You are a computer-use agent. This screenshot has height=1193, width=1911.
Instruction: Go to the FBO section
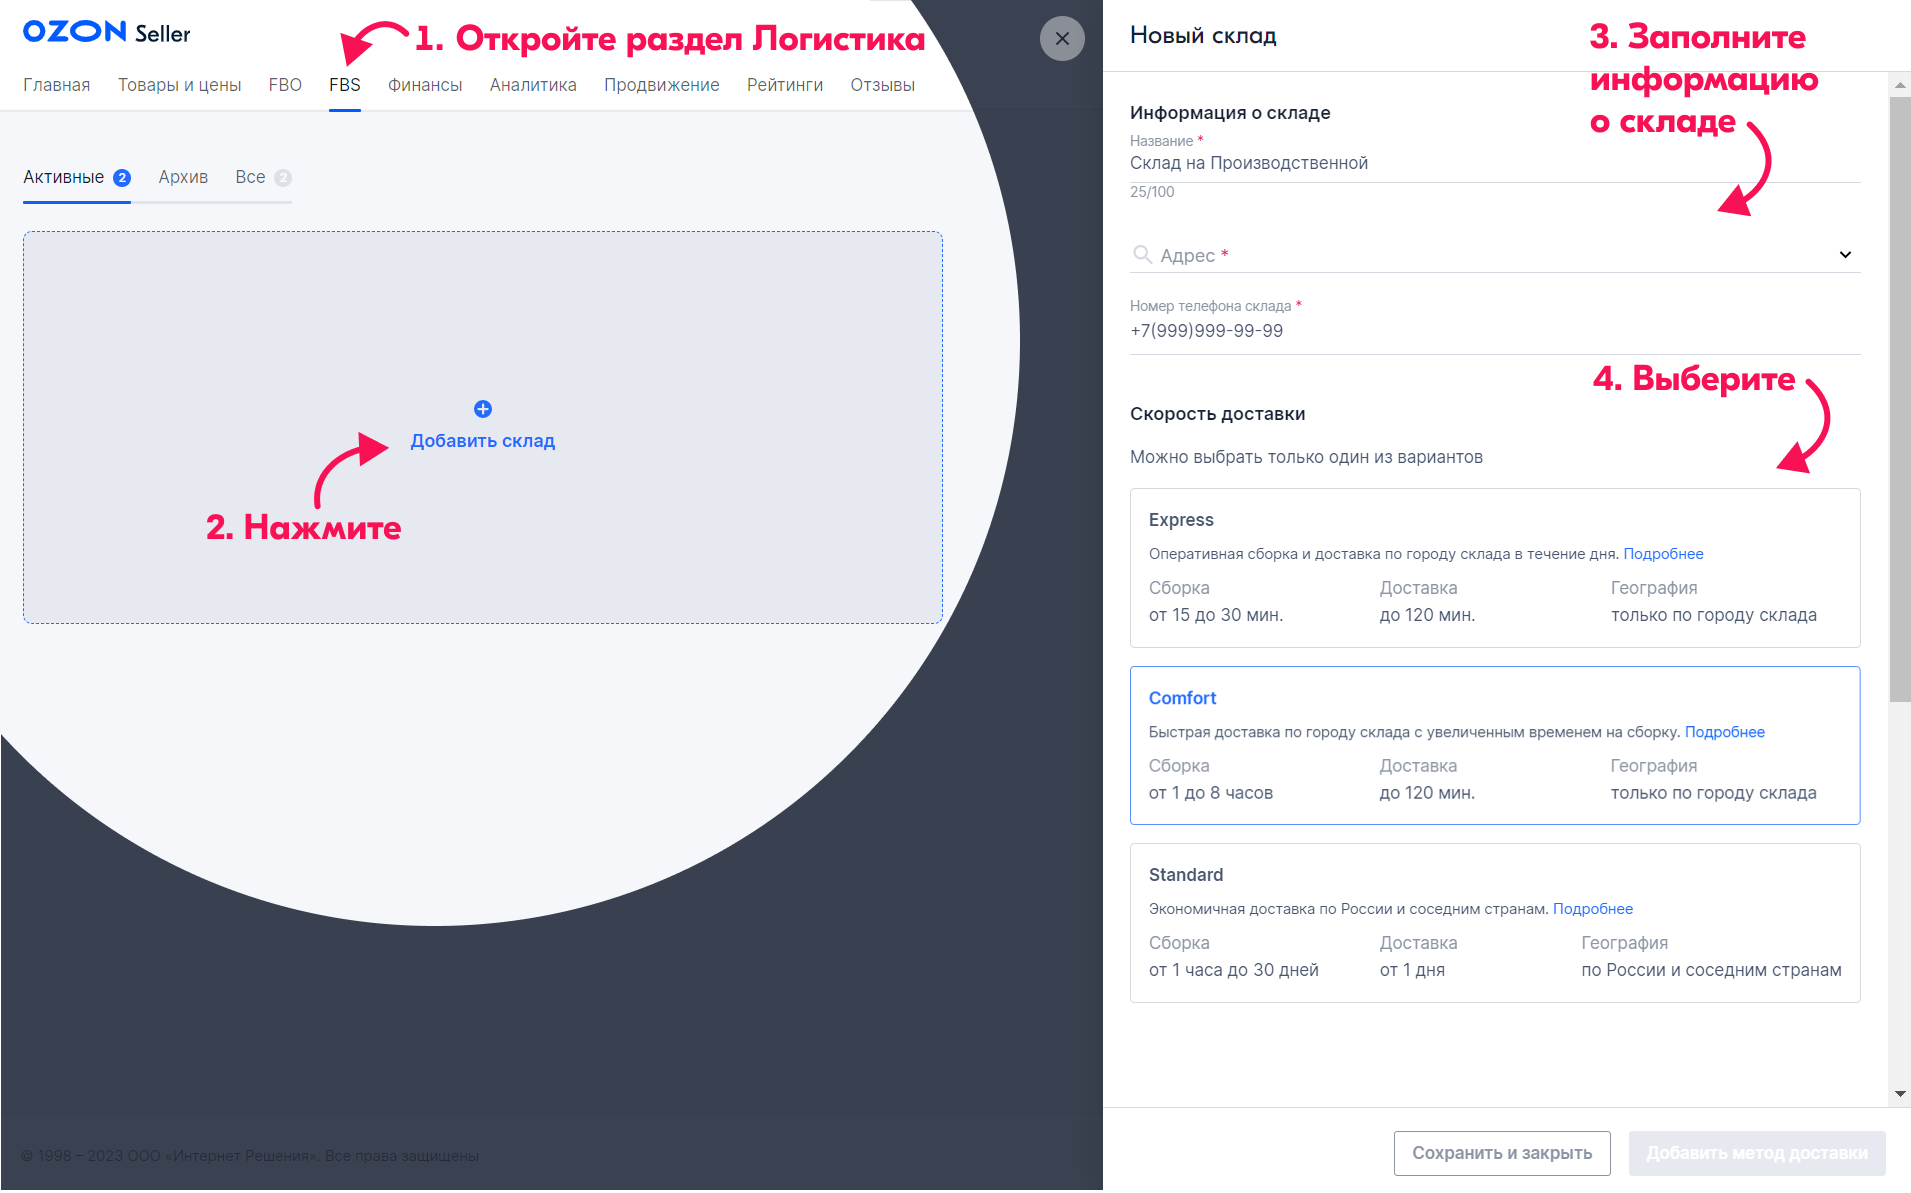285,85
